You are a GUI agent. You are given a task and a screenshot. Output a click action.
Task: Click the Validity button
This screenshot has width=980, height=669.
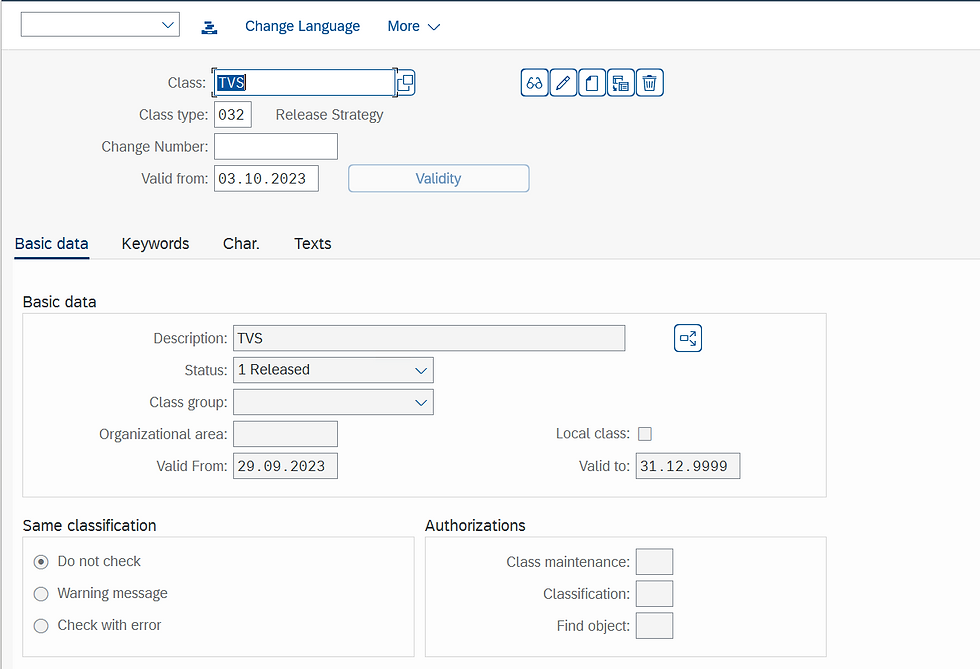click(439, 178)
